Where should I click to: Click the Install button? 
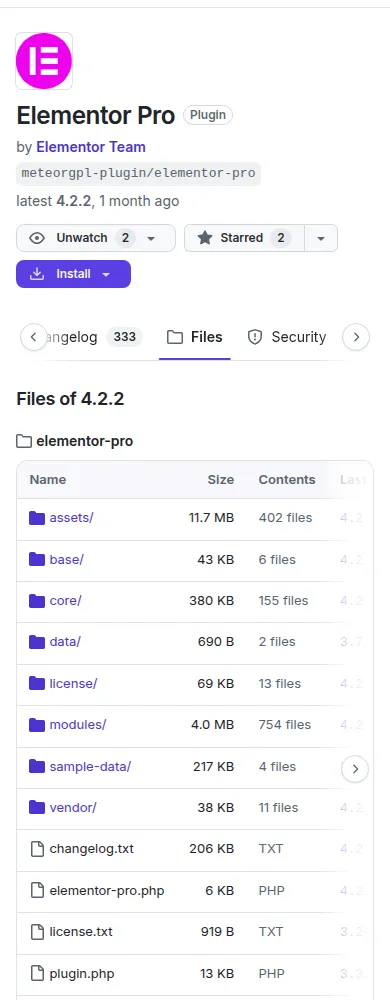point(73,274)
